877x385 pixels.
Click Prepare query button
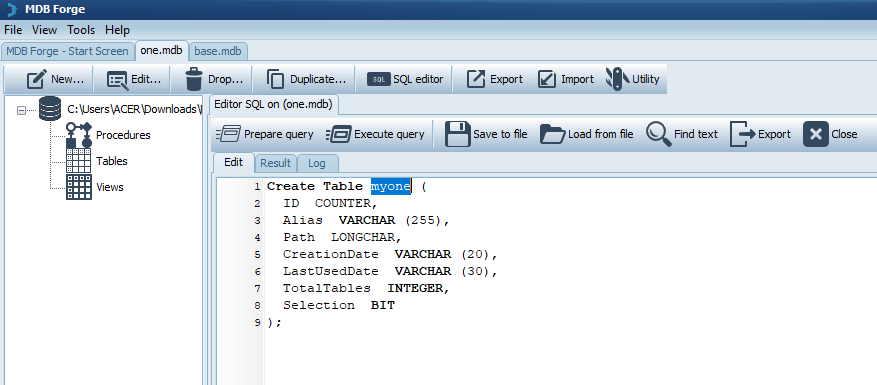(265, 134)
